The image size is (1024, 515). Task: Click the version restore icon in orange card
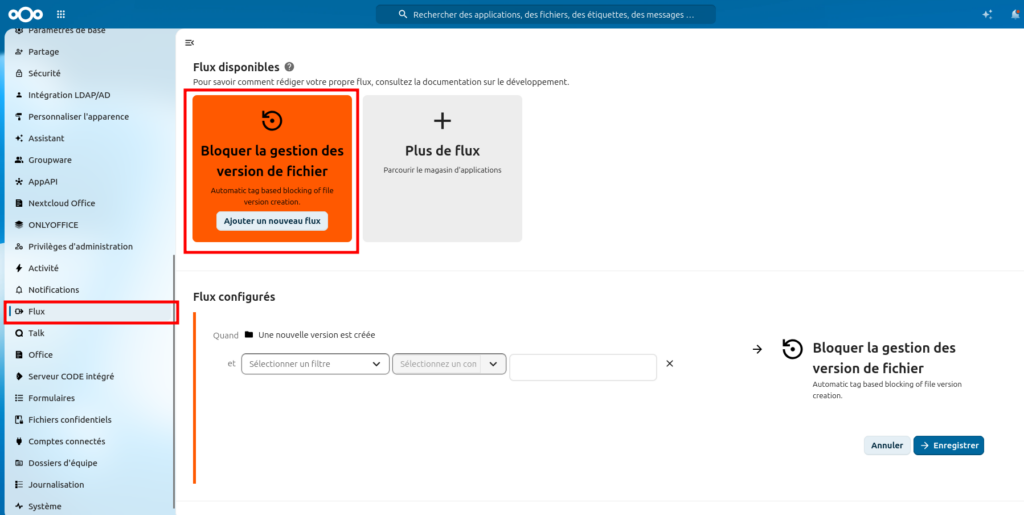[x=272, y=121]
